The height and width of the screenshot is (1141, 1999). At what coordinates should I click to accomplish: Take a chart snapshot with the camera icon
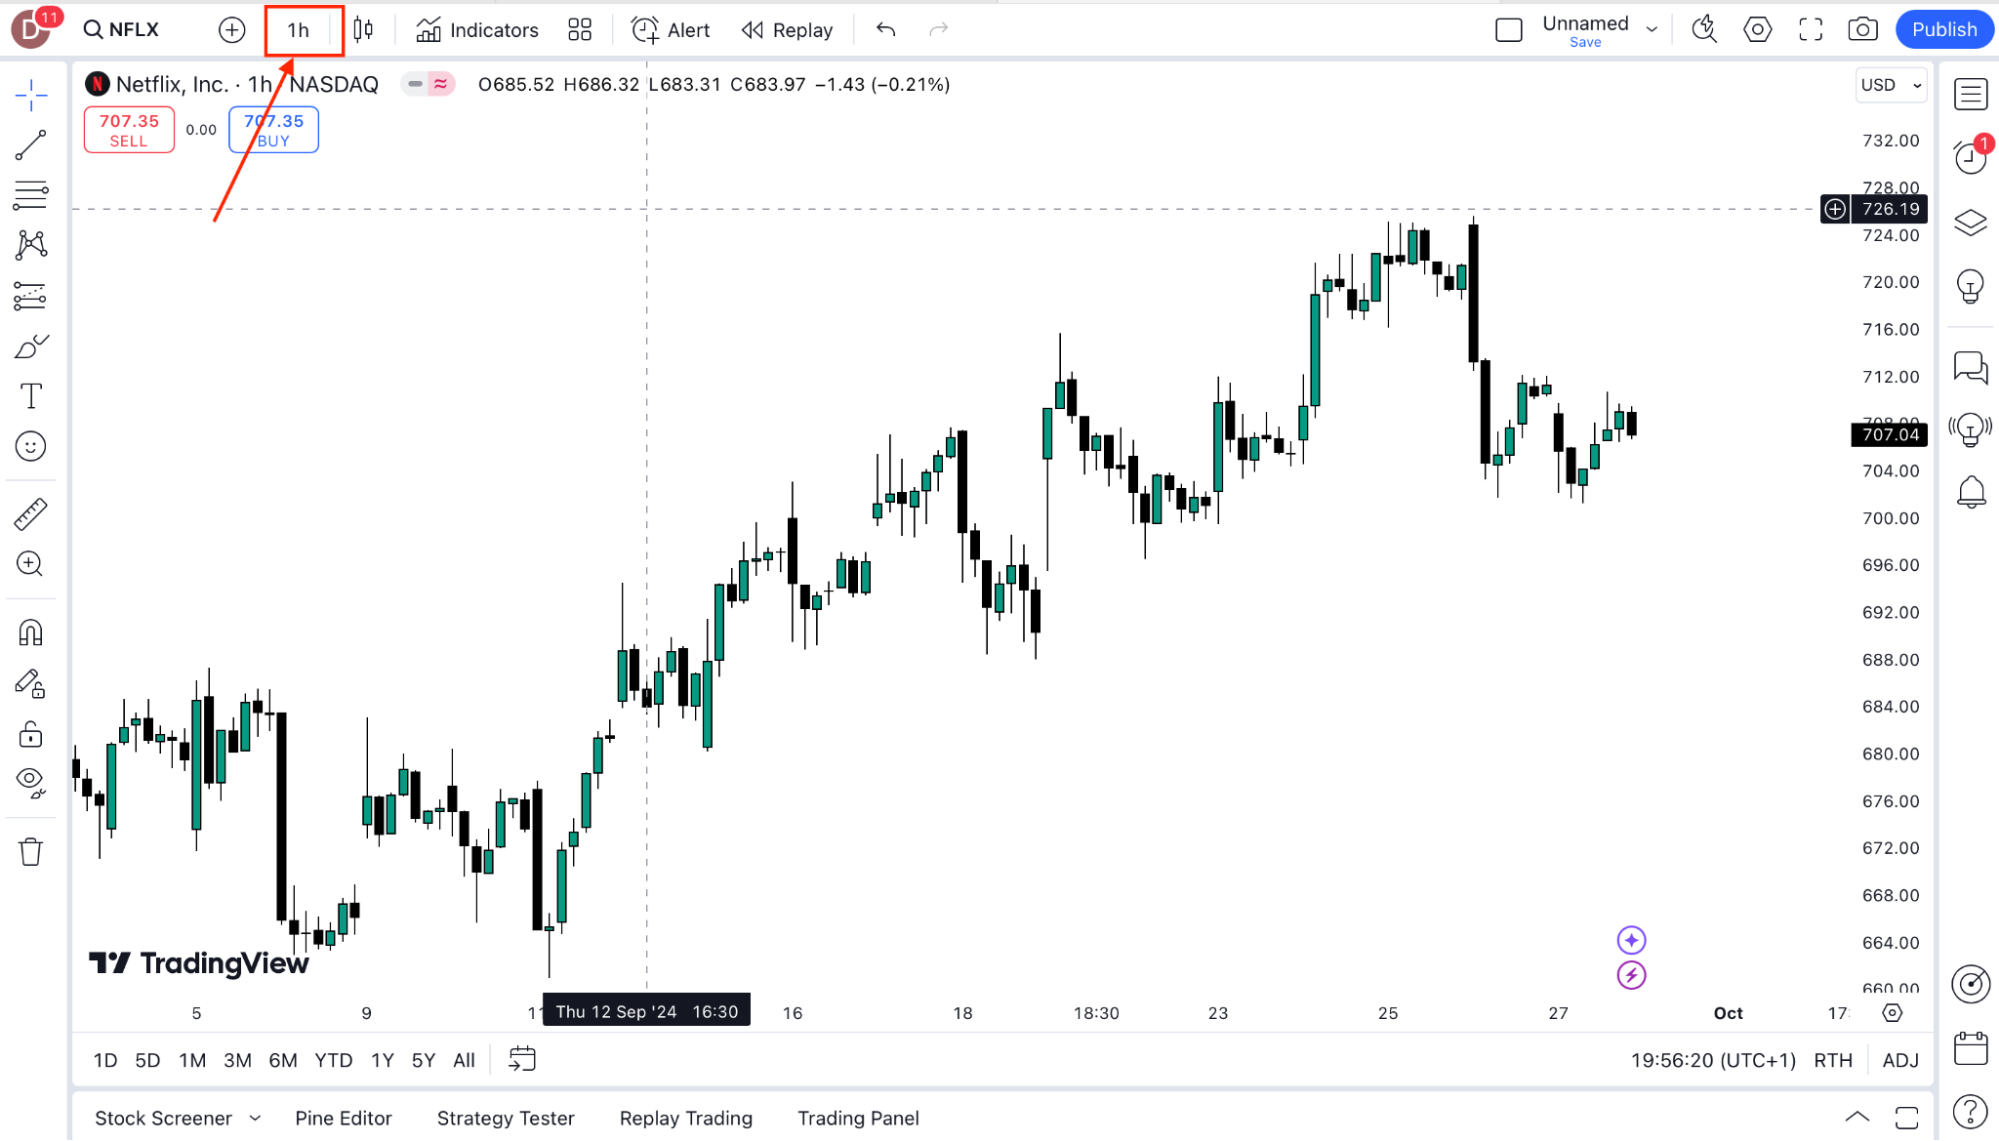pos(1862,30)
